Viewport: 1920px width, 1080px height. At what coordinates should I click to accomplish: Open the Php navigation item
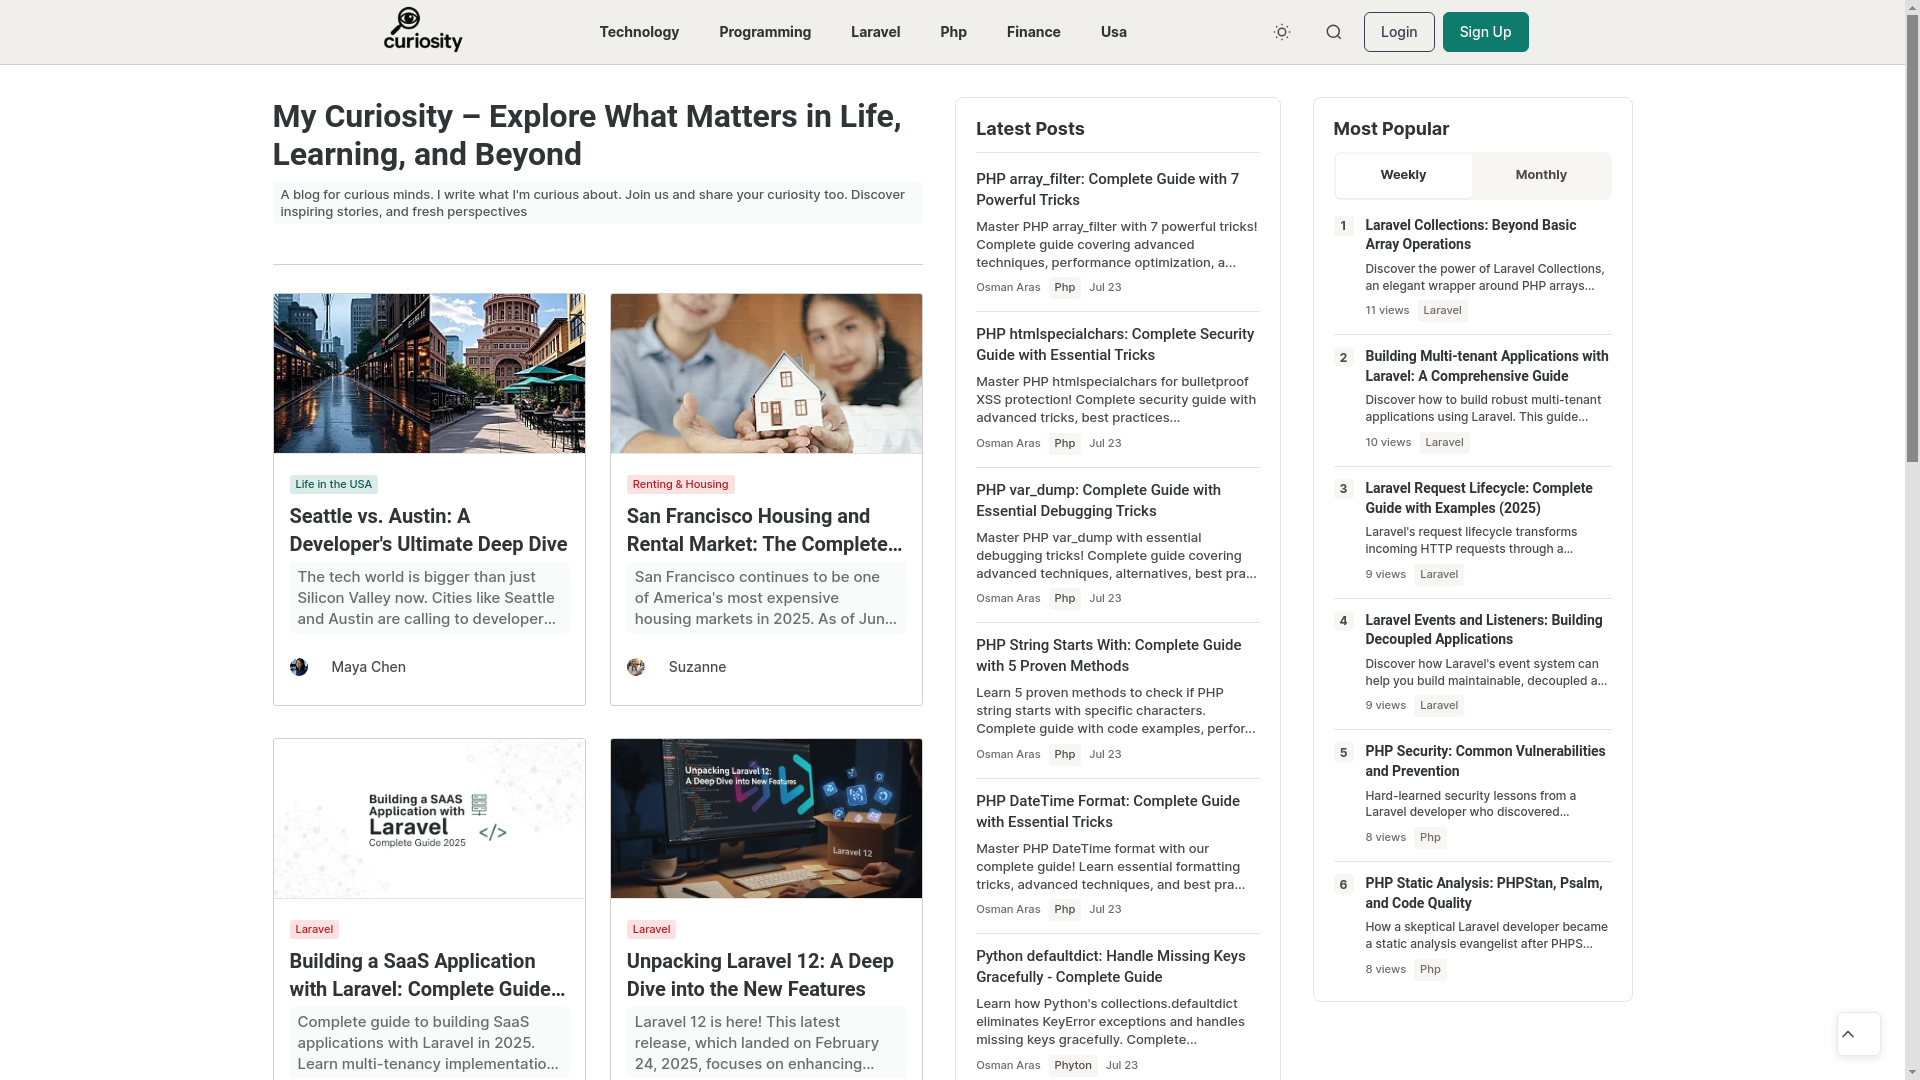(x=953, y=32)
